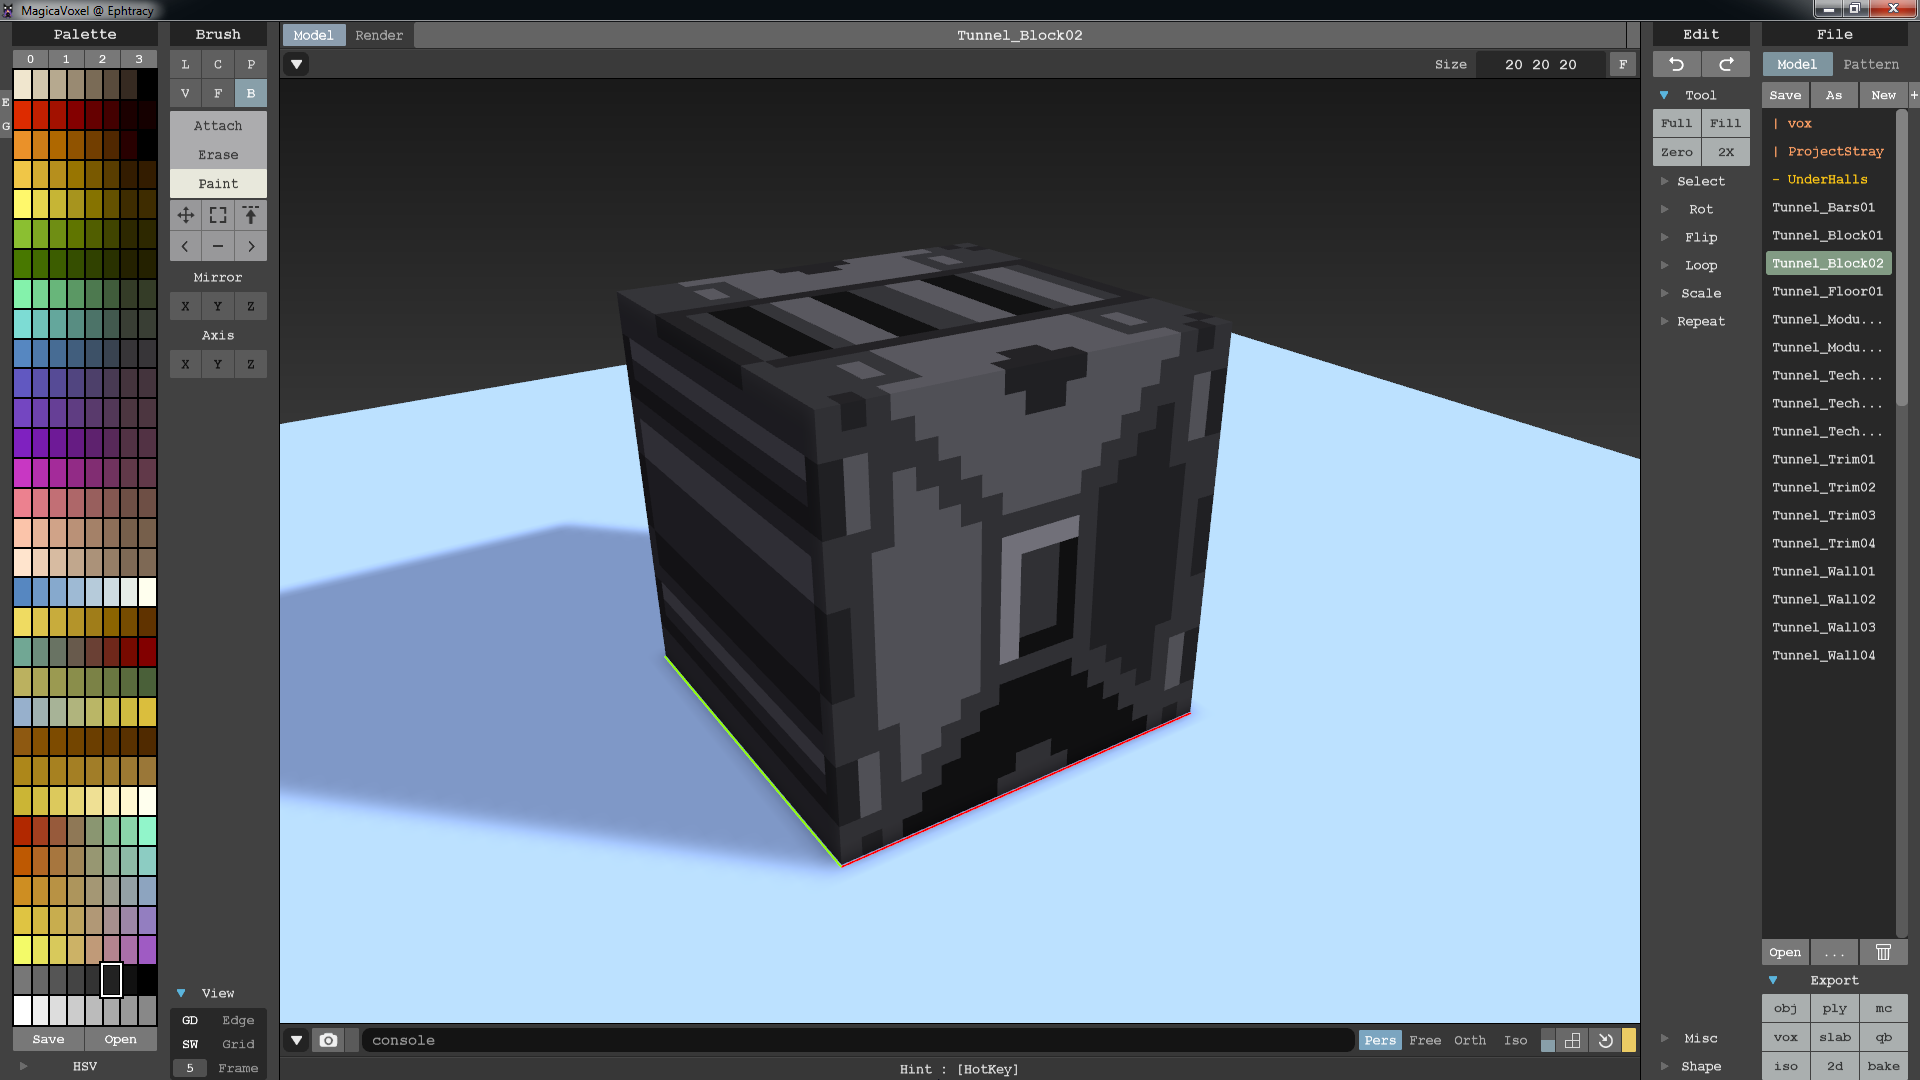
Task: Select the box Select tool icon
Action: pyautogui.click(x=218, y=215)
